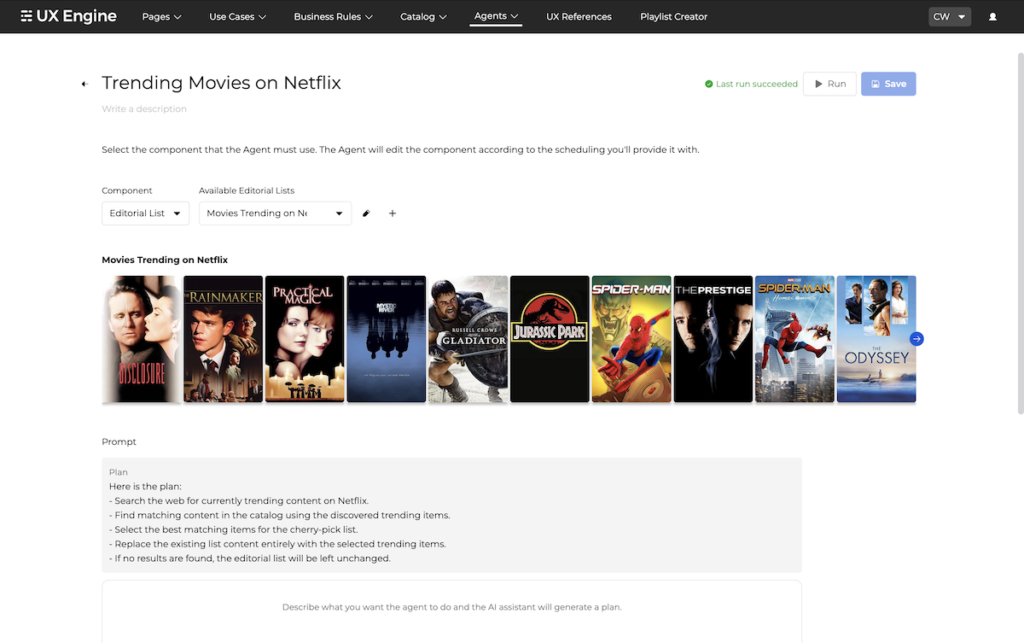The width and height of the screenshot is (1024, 643).
Task: Go back using the left arrow icon
Action: pos(84,84)
